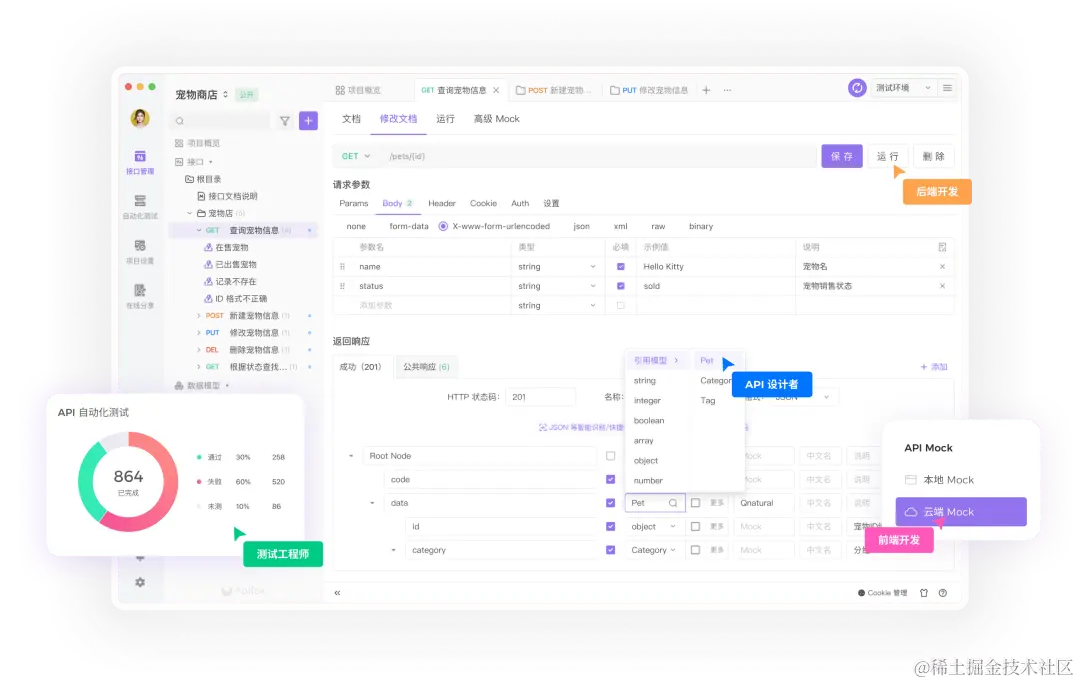Open Cookie 管理 in bottom bar
This screenshot has width=1080, height=684.
[882, 592]
